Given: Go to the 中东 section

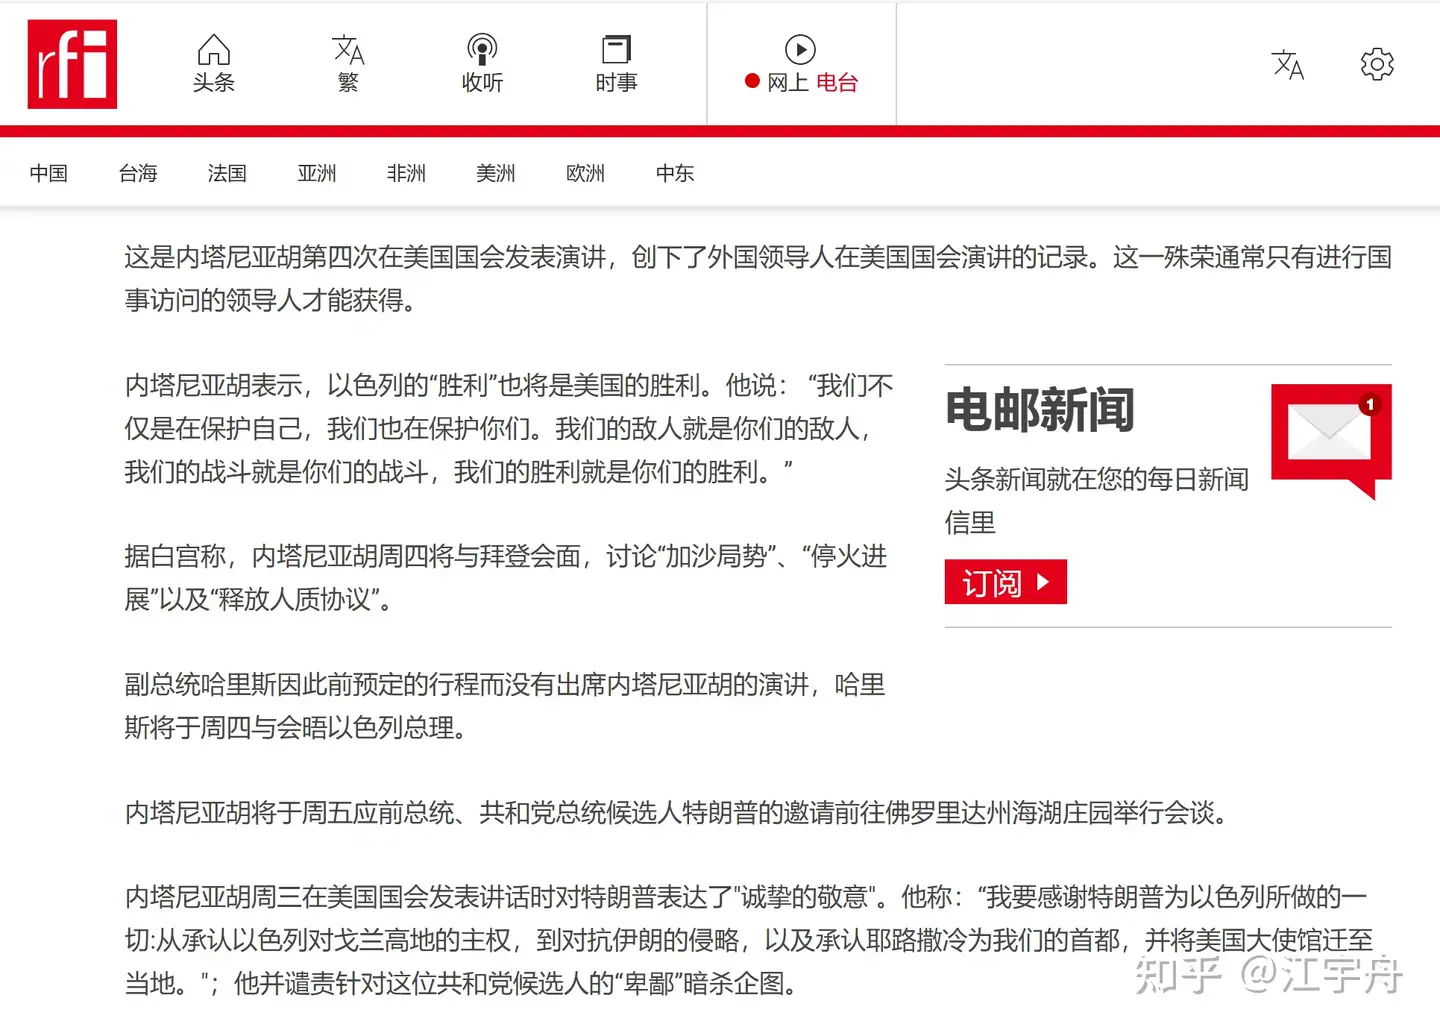Looking at the screenshot, I should [x=675, y=173].
